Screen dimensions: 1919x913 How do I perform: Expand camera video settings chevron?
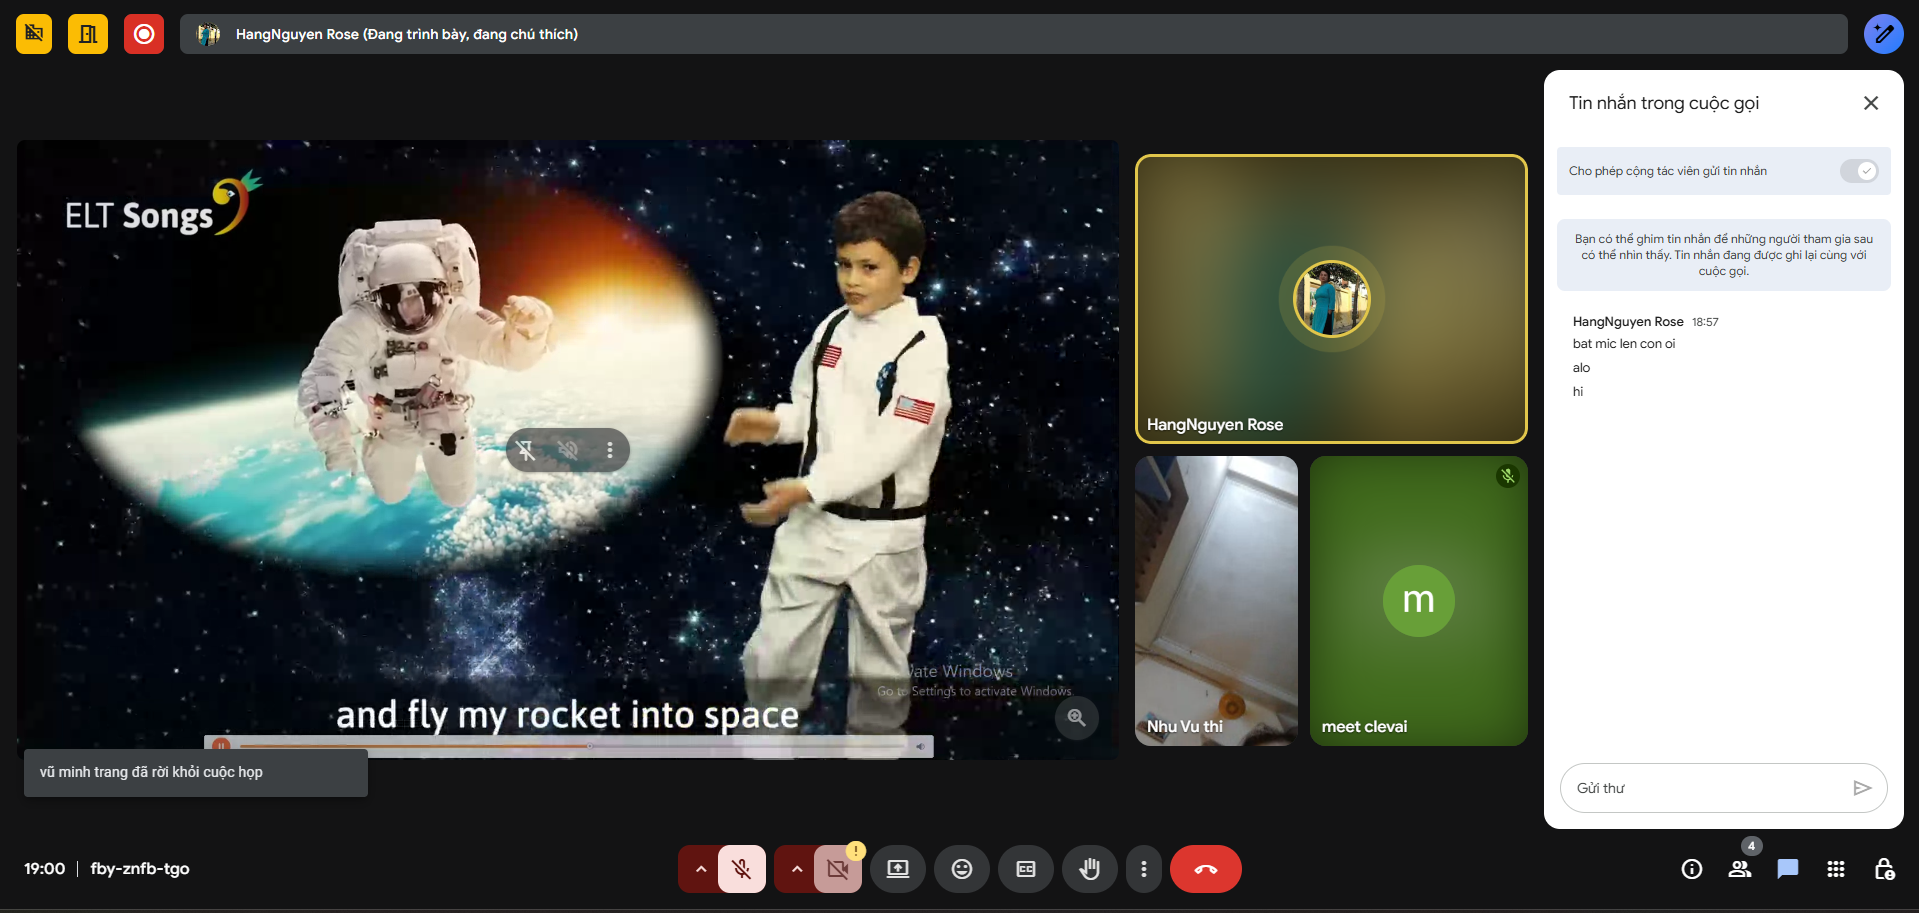click(797, 869)
